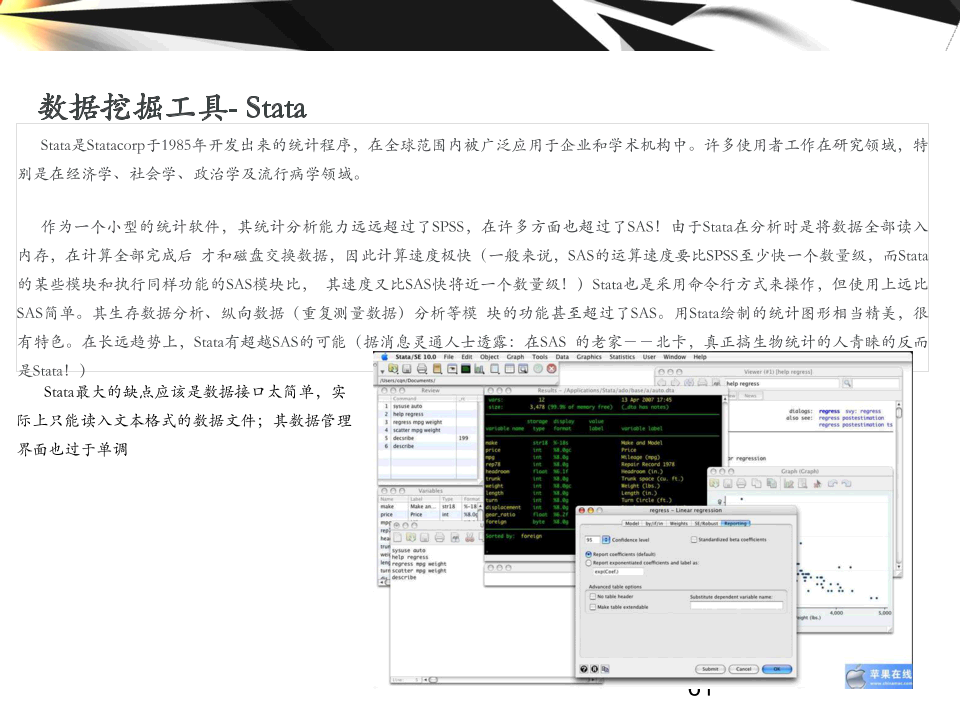This screenshot has height=720, width=960.
Task: Start the Graph Editor from Graph window toolbar
Action: 789,484
